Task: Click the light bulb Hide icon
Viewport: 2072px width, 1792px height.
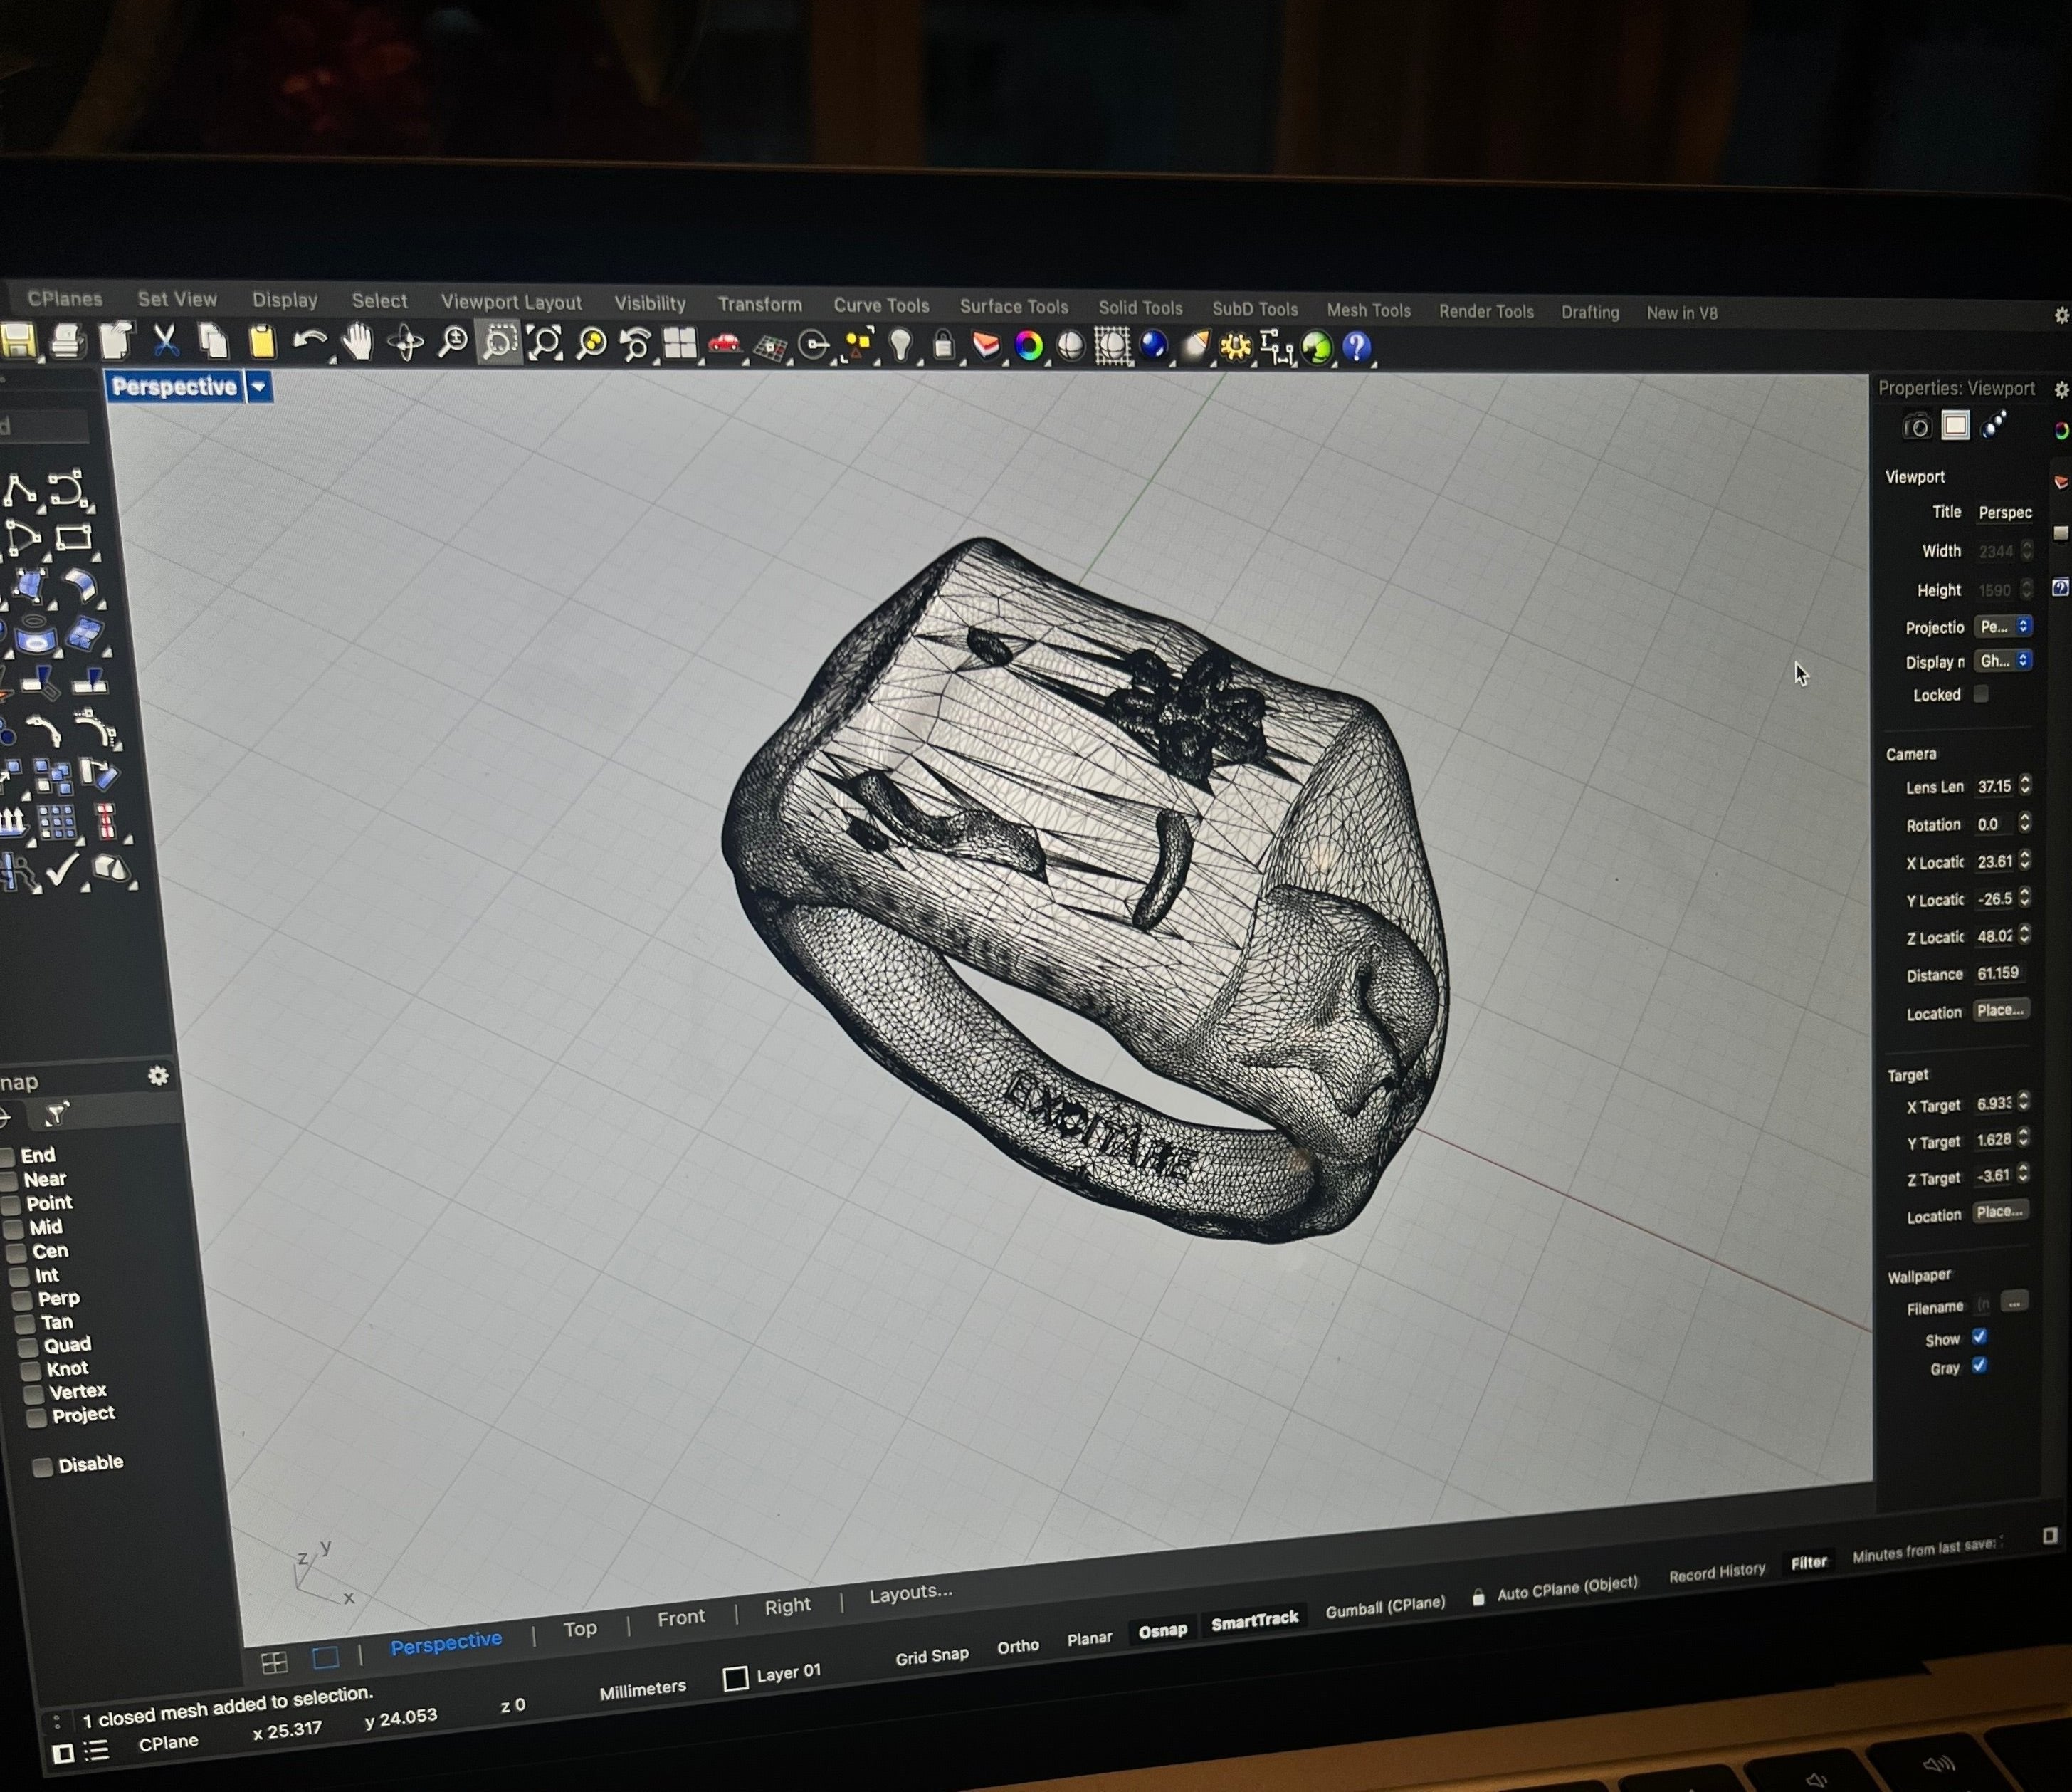Action: (x=901, y=345)
